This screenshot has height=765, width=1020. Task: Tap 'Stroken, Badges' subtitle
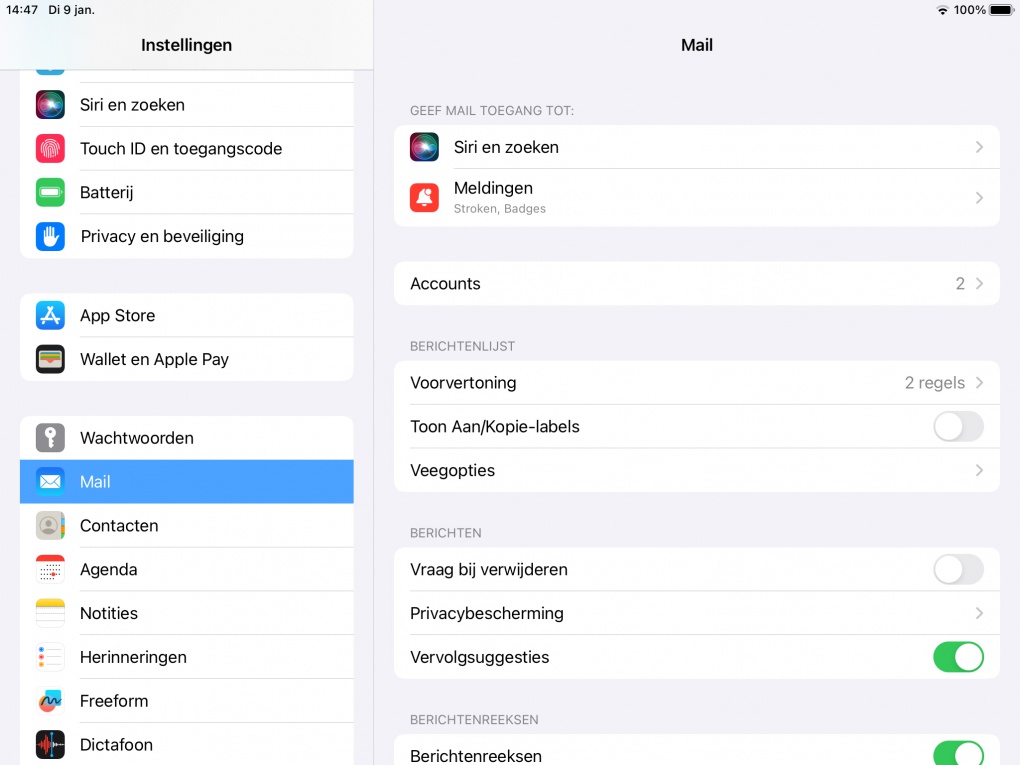(500, 209)
